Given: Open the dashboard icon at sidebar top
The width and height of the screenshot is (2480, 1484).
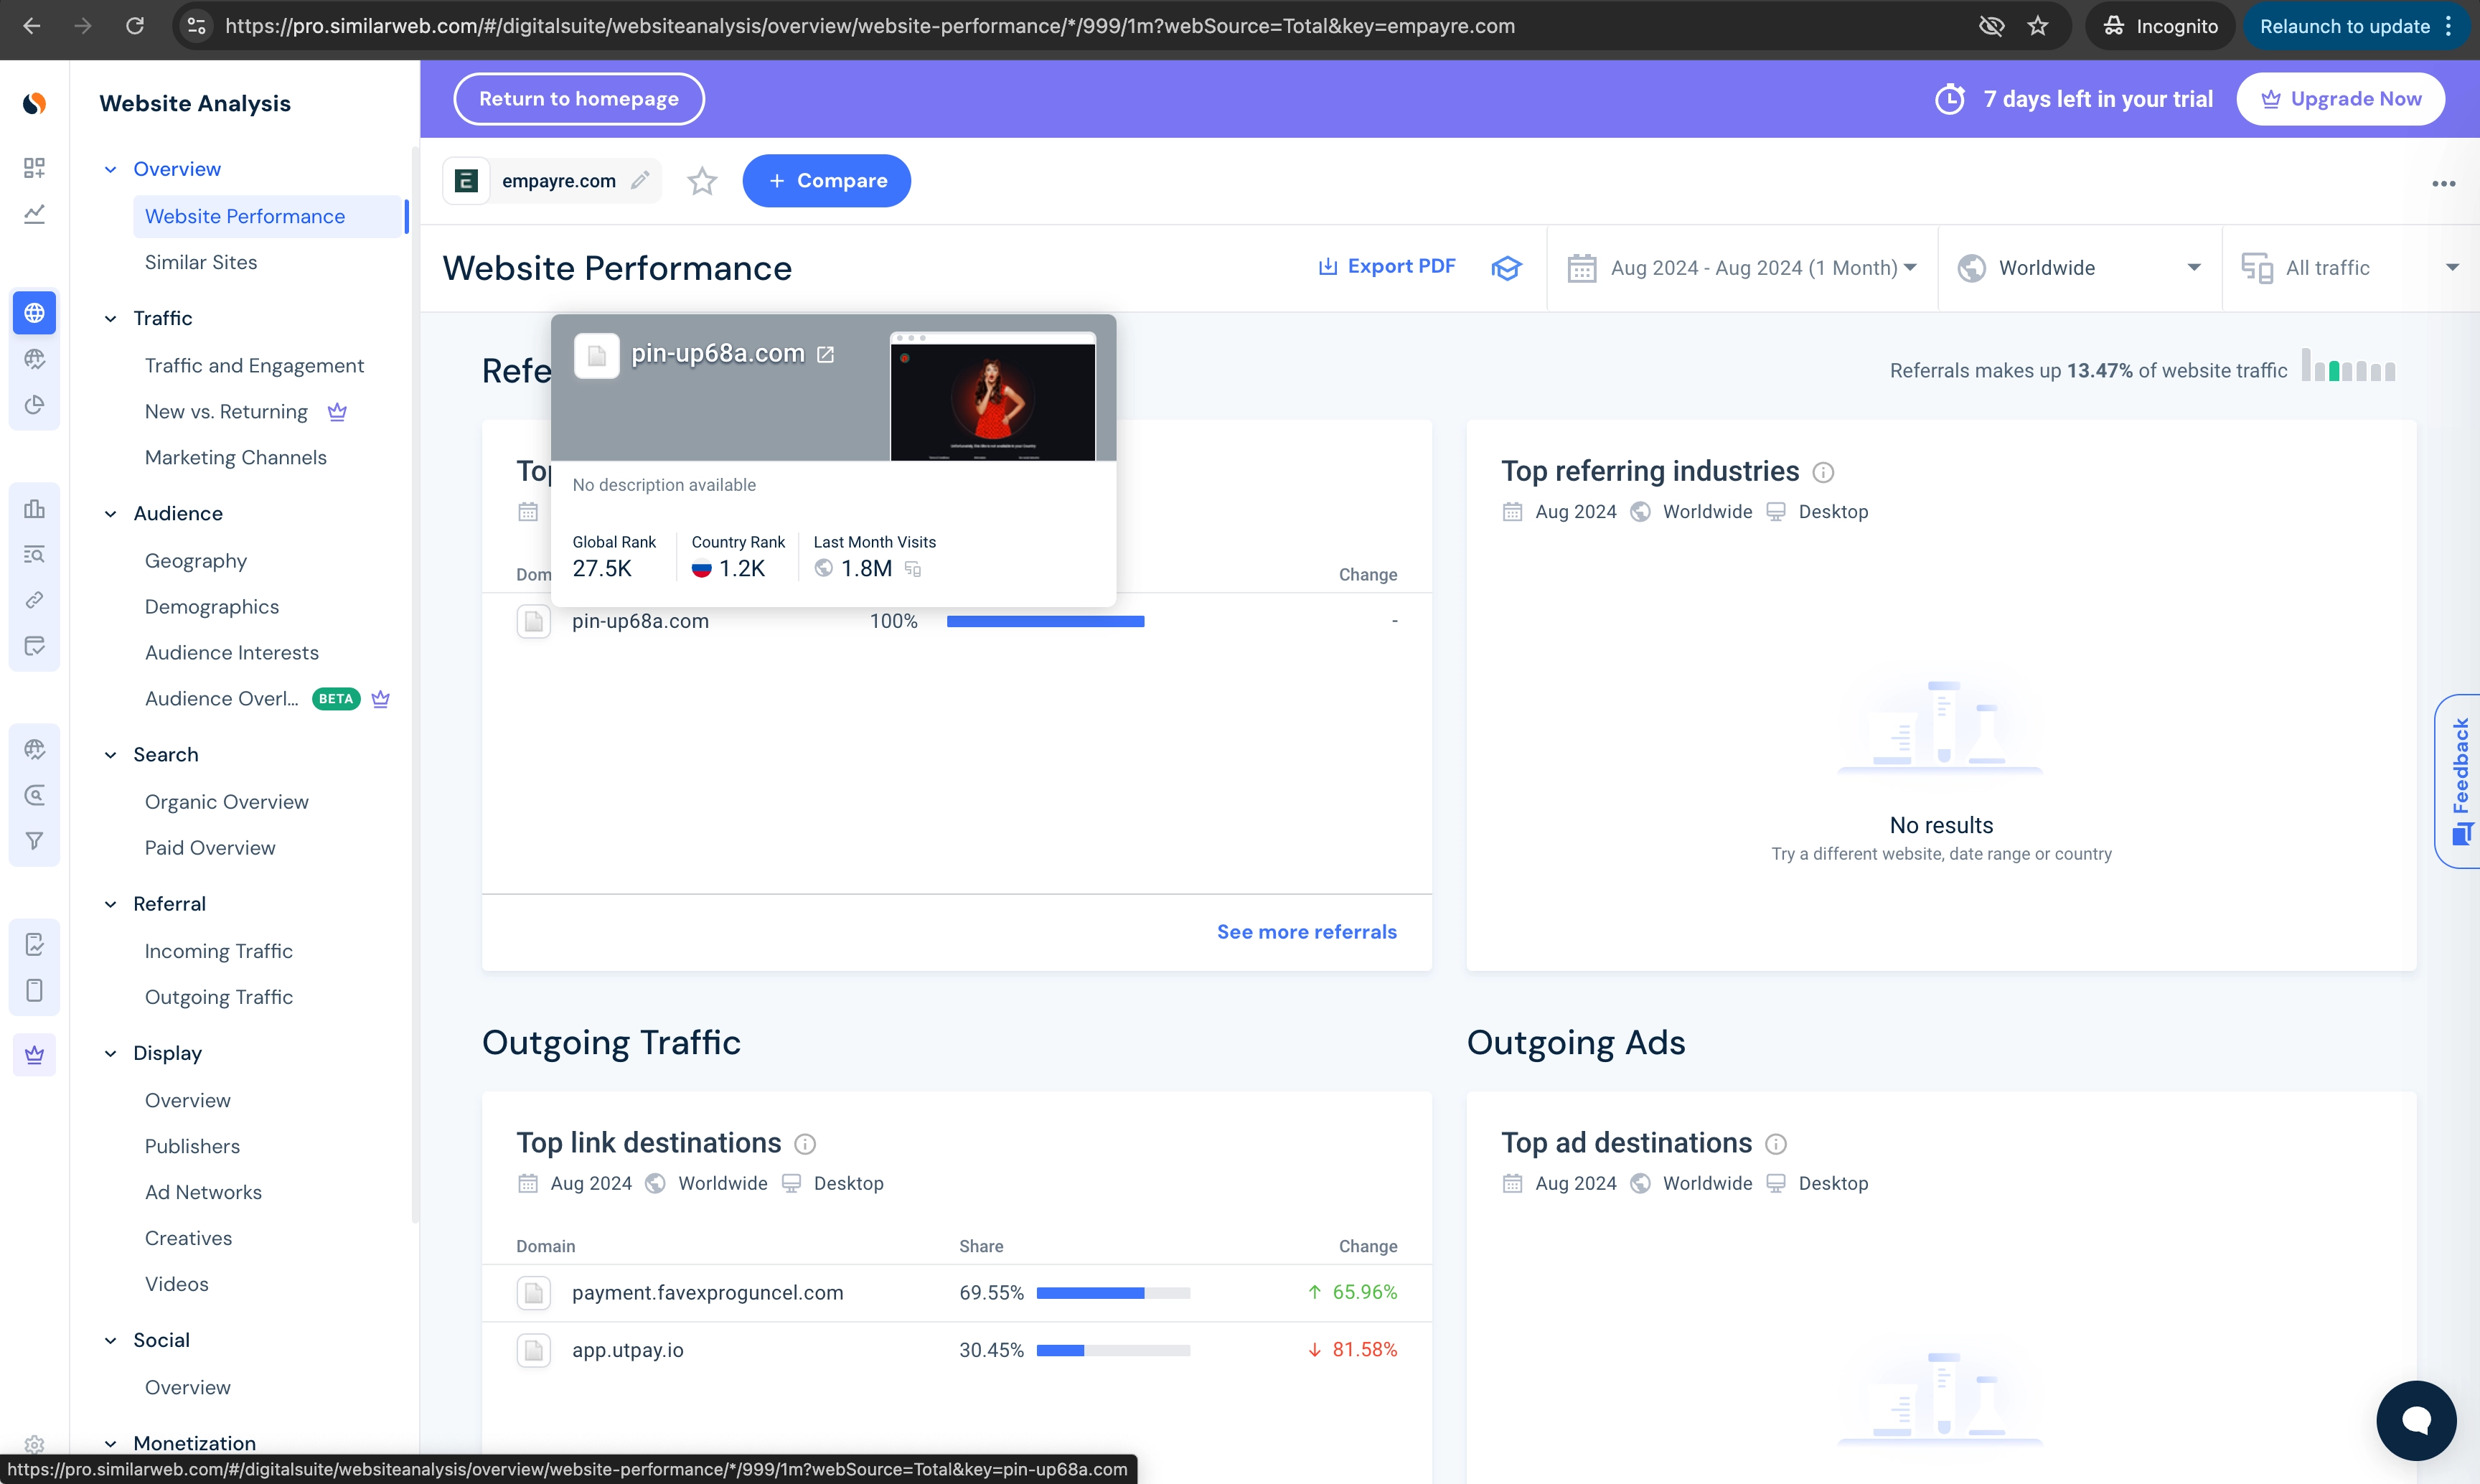Looking at the screenshot, I should coord(35,168).
